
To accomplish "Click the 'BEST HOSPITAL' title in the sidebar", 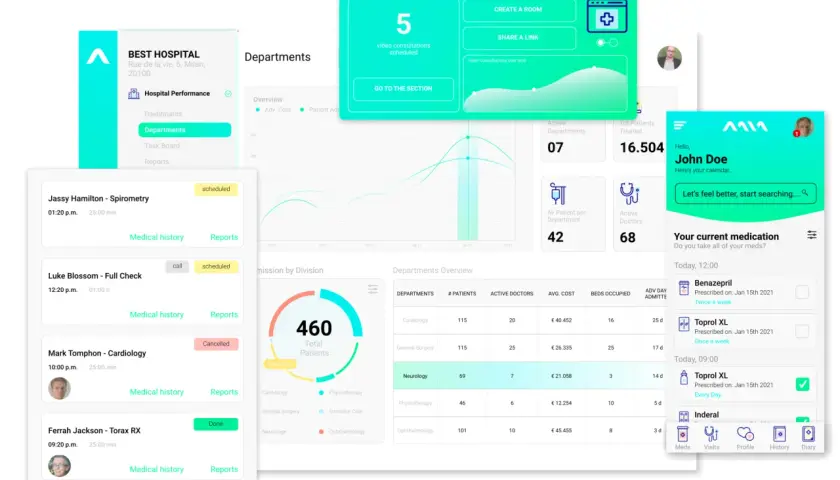I will [x=164, y=54].
